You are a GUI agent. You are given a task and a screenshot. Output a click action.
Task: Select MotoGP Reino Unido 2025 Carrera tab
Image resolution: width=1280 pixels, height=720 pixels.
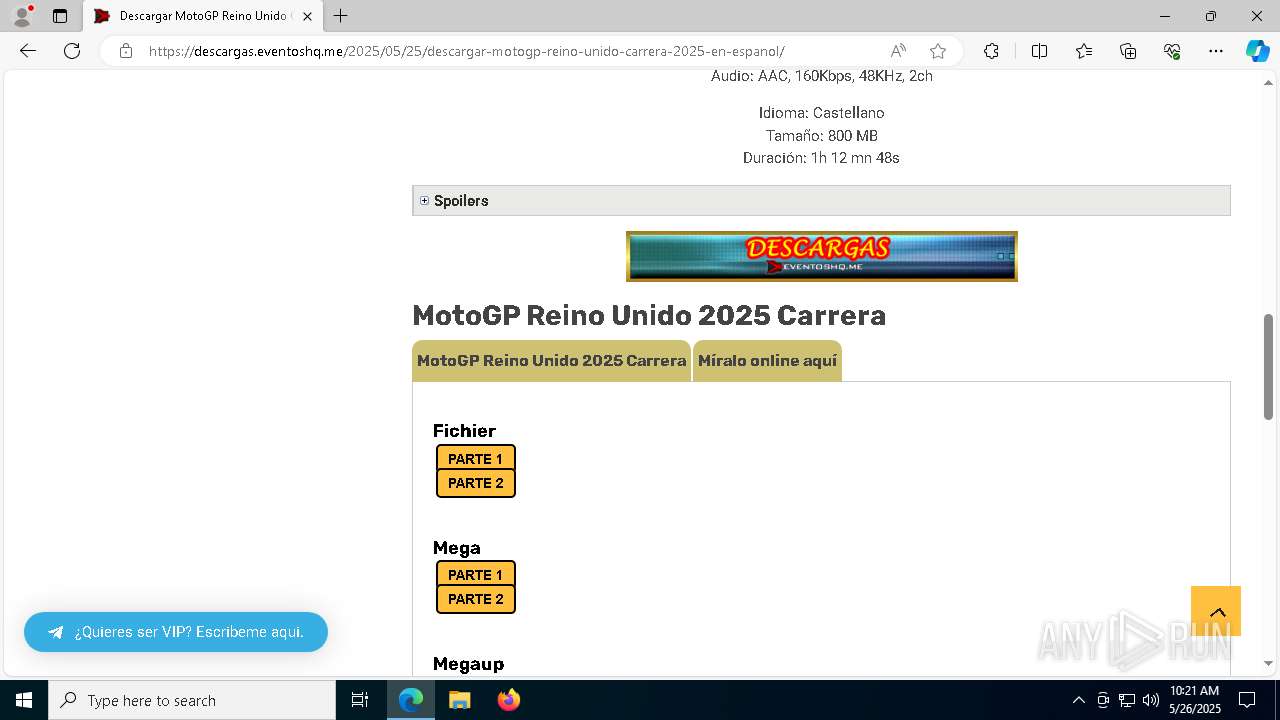[551, 361]
